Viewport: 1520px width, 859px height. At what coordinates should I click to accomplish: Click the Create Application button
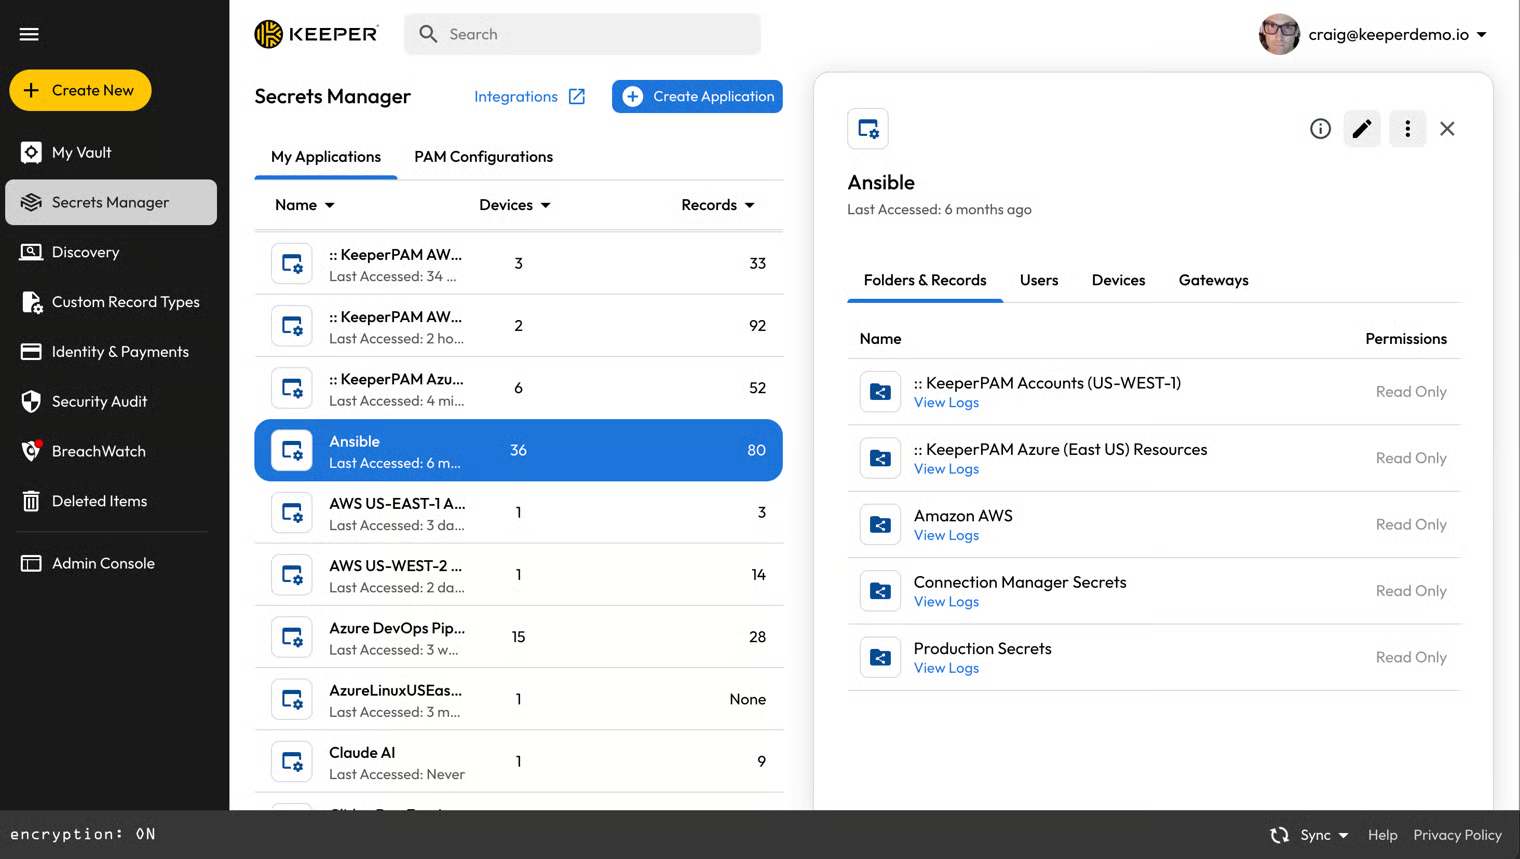tap(697, 97)
